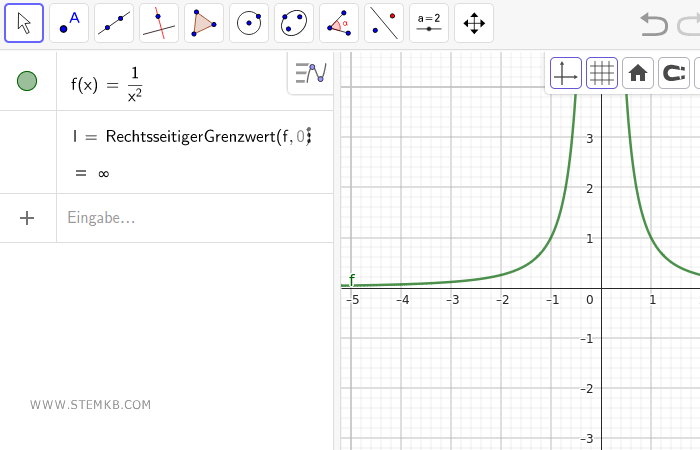Image resolution: width=700 pixels, height=450 pixels.
Task: Select the Angle tool
Action: pyautogui.click(x=339, y=23)
